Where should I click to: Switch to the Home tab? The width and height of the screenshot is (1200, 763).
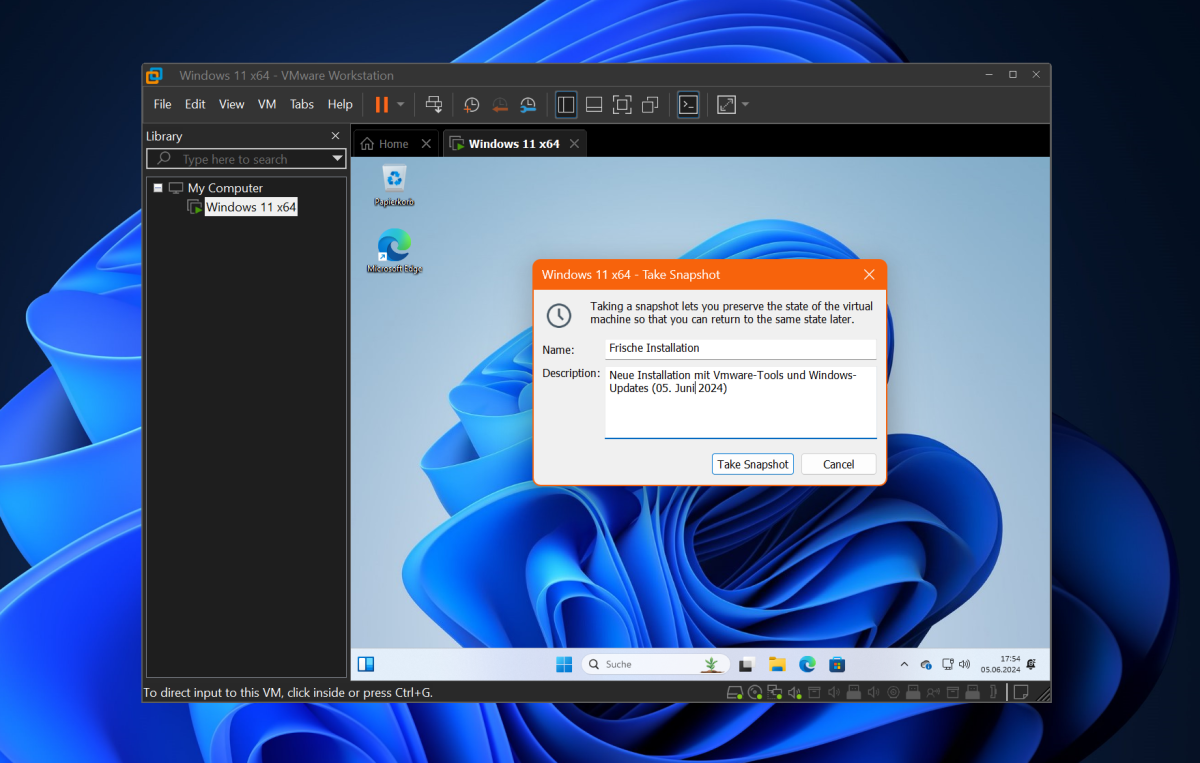(x=392, y=143)
